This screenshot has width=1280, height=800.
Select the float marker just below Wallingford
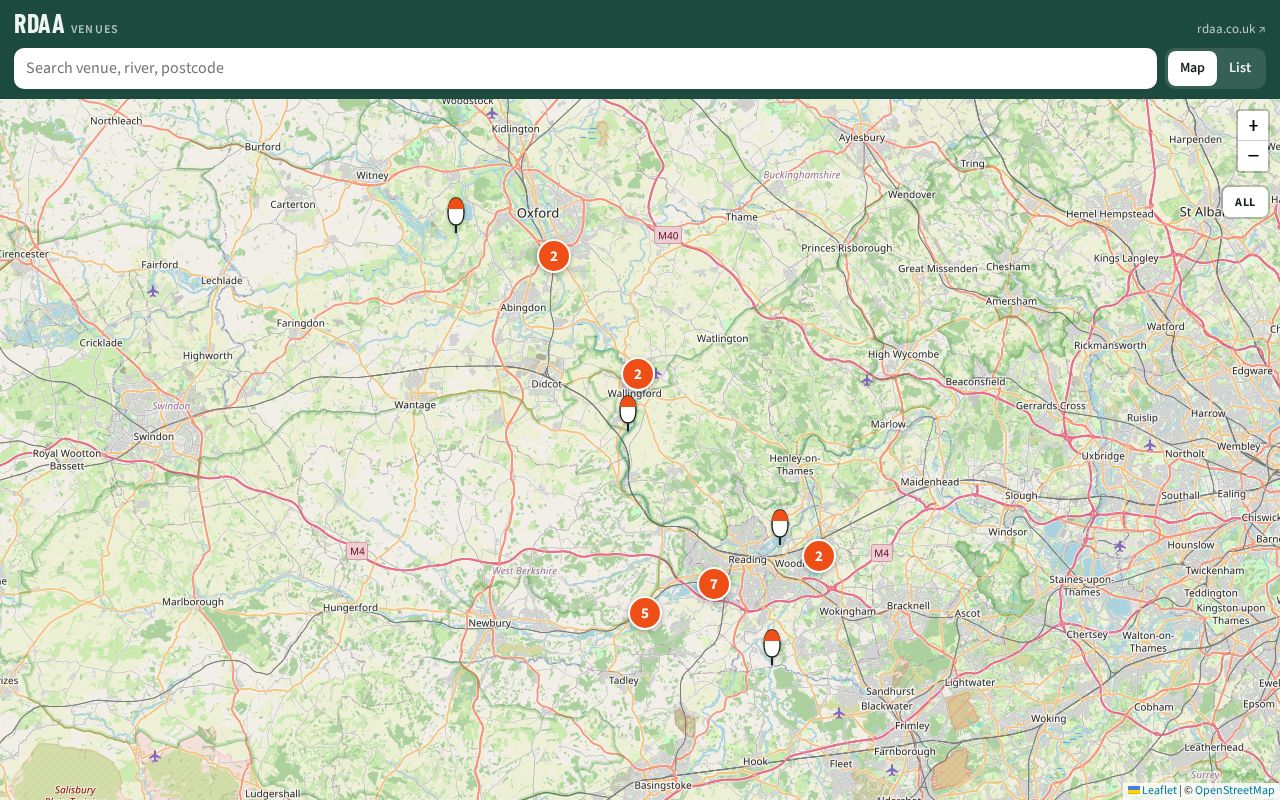pyautogui.click(x=628, y=412)
